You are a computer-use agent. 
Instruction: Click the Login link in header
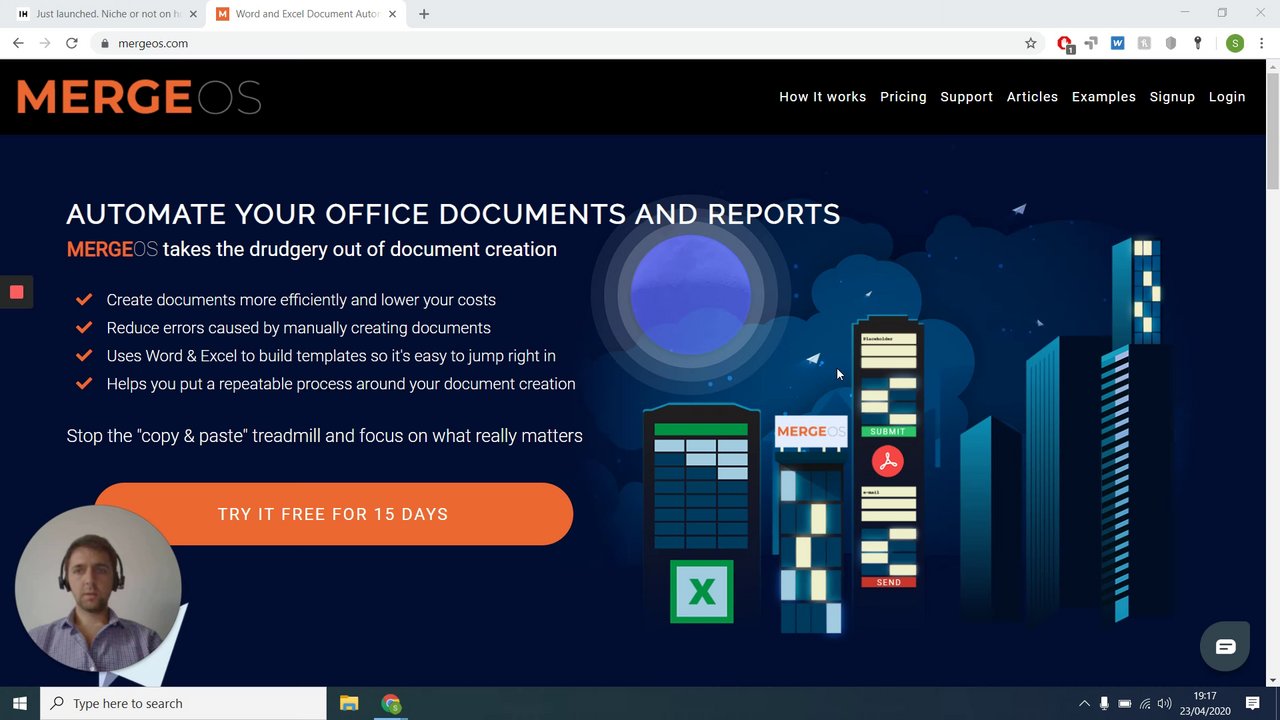[1226, 97]
